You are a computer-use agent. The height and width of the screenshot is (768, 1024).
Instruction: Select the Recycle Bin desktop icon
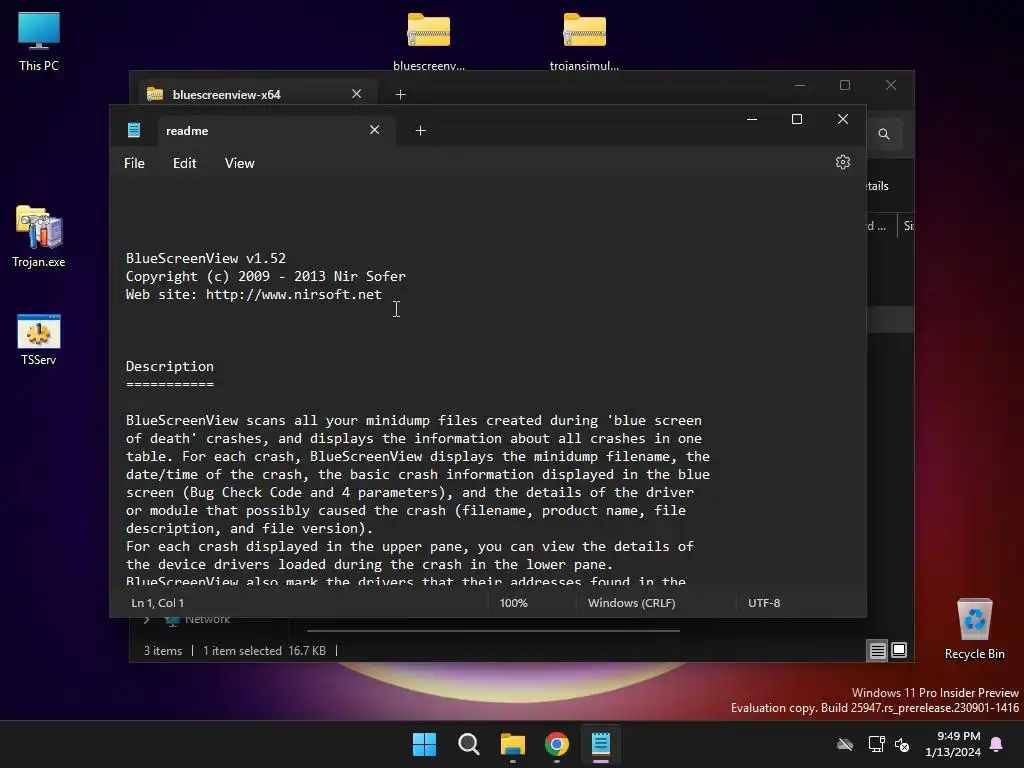tap(974, 630)
